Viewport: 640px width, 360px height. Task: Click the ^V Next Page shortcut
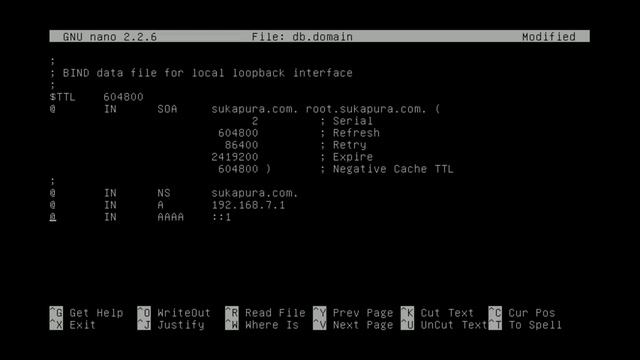point(353,325)
